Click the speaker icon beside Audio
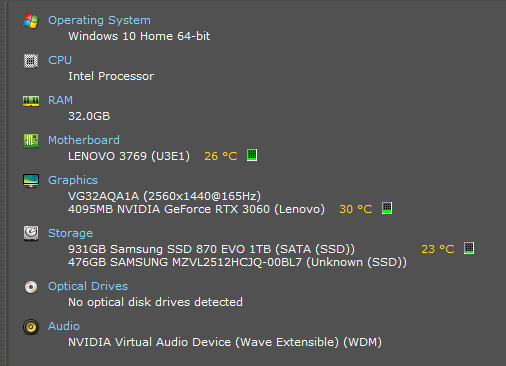This screenshot has height=366, width=506. 31,327
